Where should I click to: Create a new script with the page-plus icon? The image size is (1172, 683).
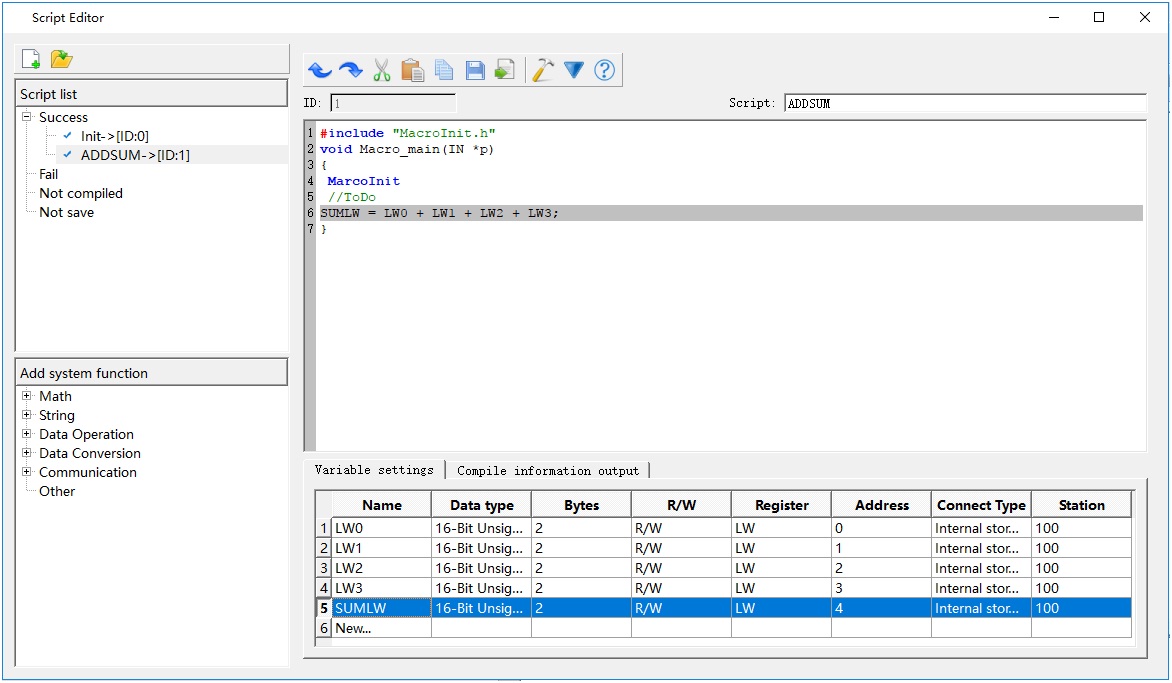coord(31,60)
